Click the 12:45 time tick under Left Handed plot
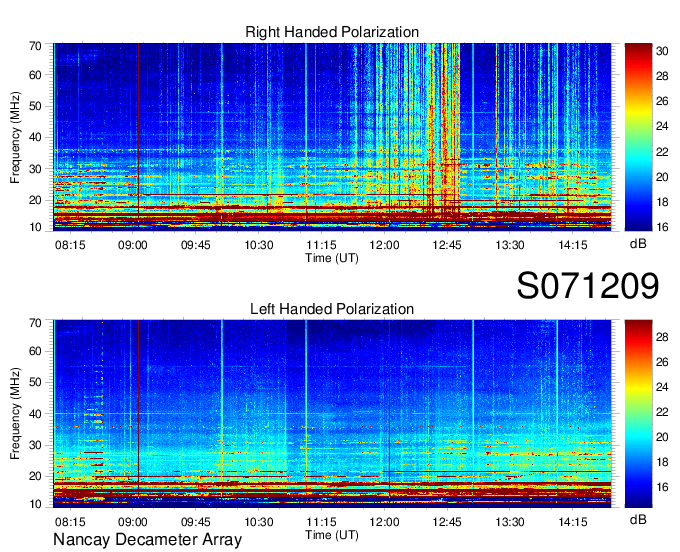This screenshot has height=552, width=680. [447, 521]
